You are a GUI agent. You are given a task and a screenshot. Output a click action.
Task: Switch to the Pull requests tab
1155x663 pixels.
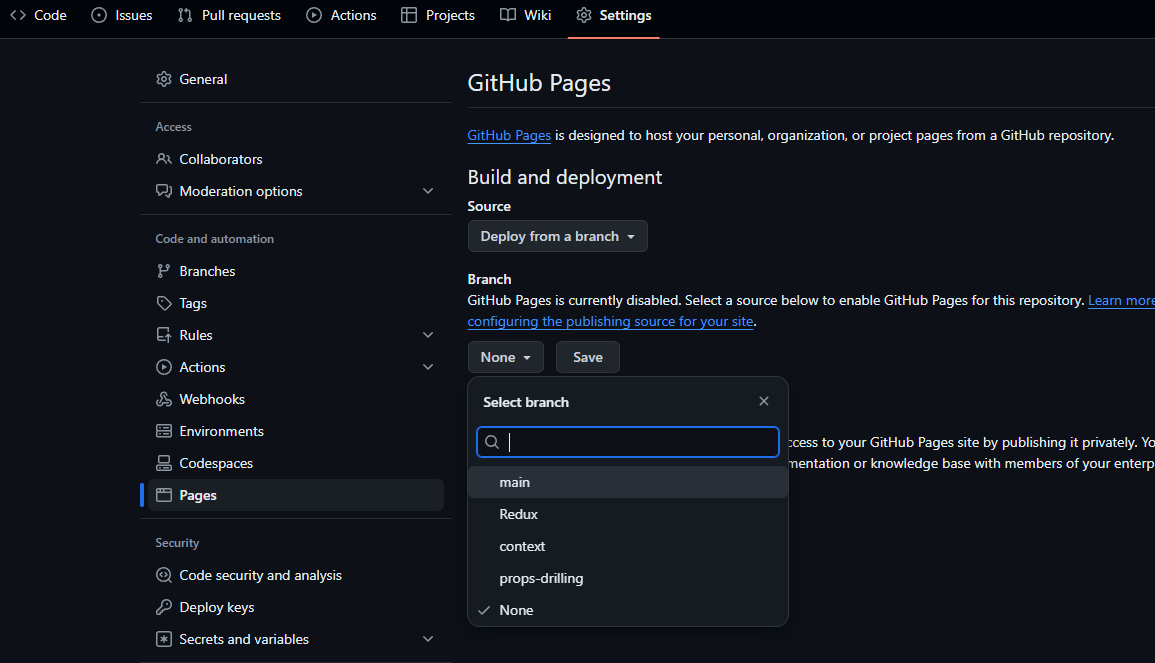[x=229, y=15]
